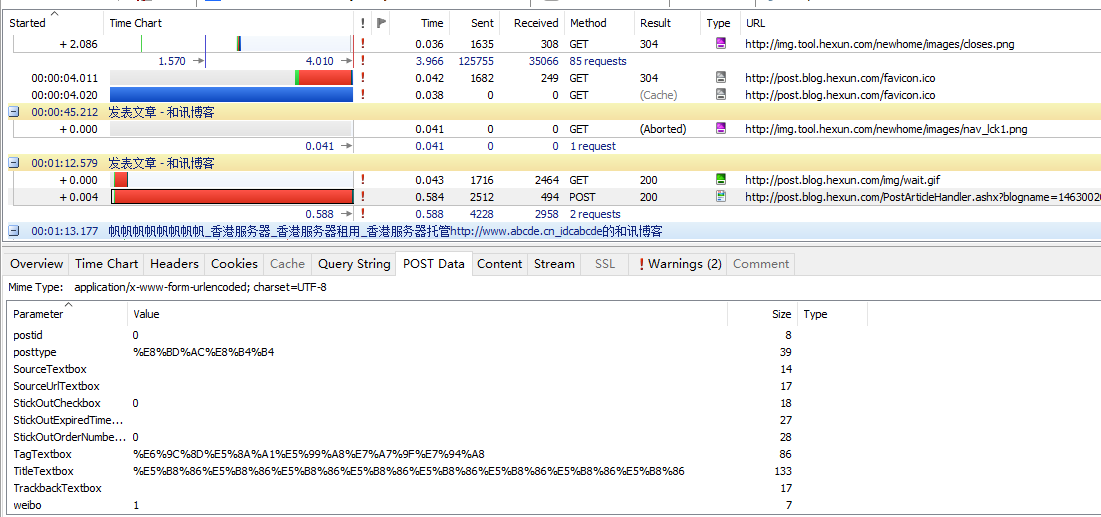Image resolution: width=1101 pixels, height=517 pixels.
Task: Click the type icon for nav_lck1.png row
Action: [x=720, y=129]
